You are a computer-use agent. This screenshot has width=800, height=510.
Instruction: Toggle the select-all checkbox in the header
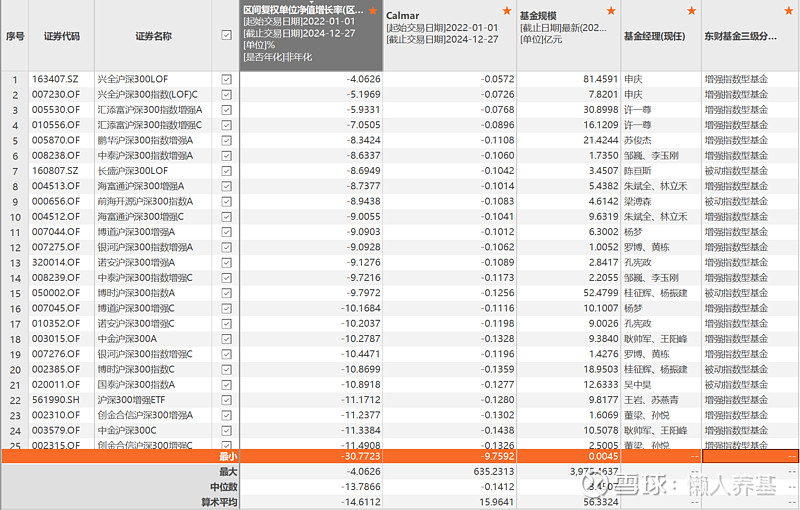pos(227,35)
